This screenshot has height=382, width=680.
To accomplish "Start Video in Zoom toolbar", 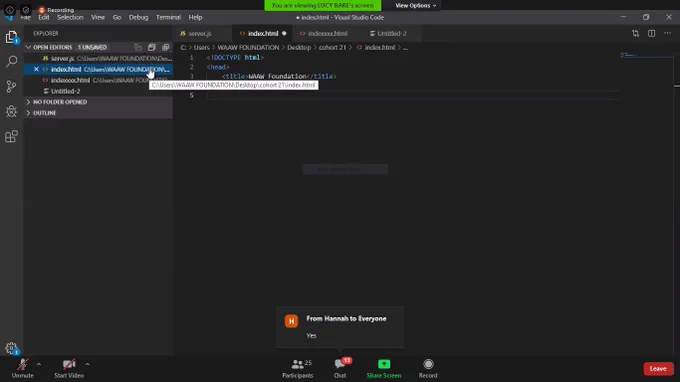I will pos(69,369).
